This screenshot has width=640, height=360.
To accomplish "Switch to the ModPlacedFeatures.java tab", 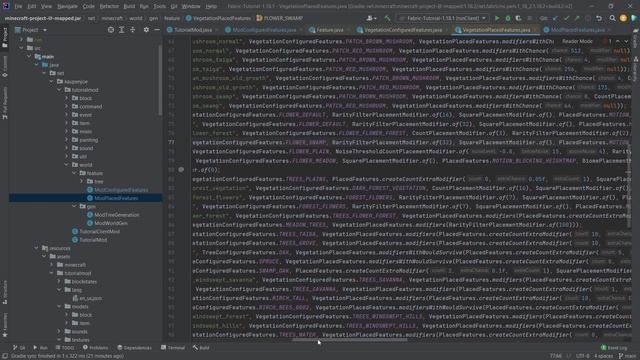I will [578, 30].
